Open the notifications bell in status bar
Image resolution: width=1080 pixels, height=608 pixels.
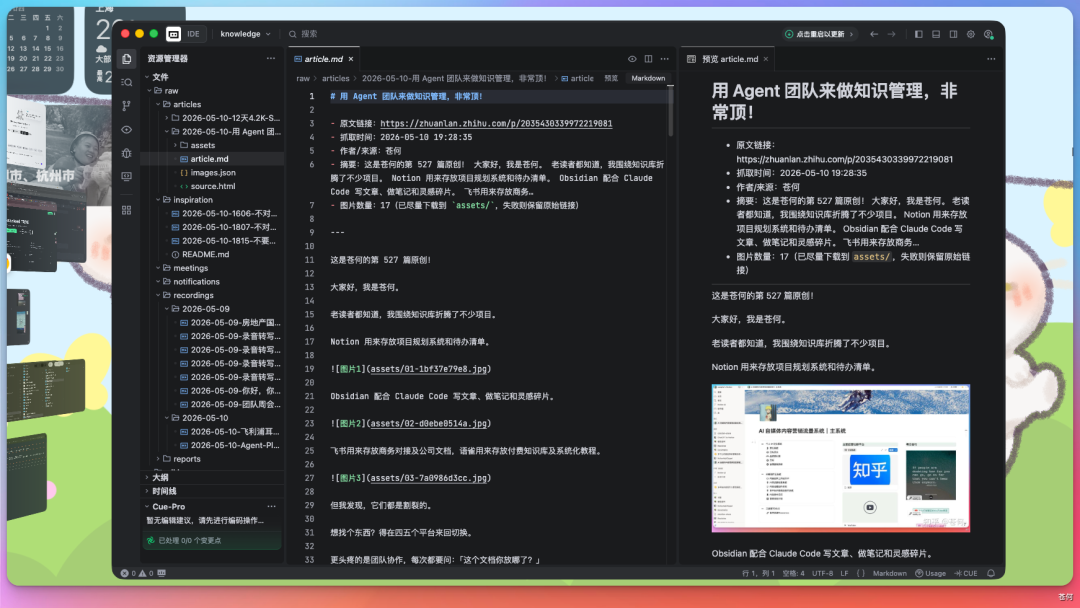pos(991,573)
